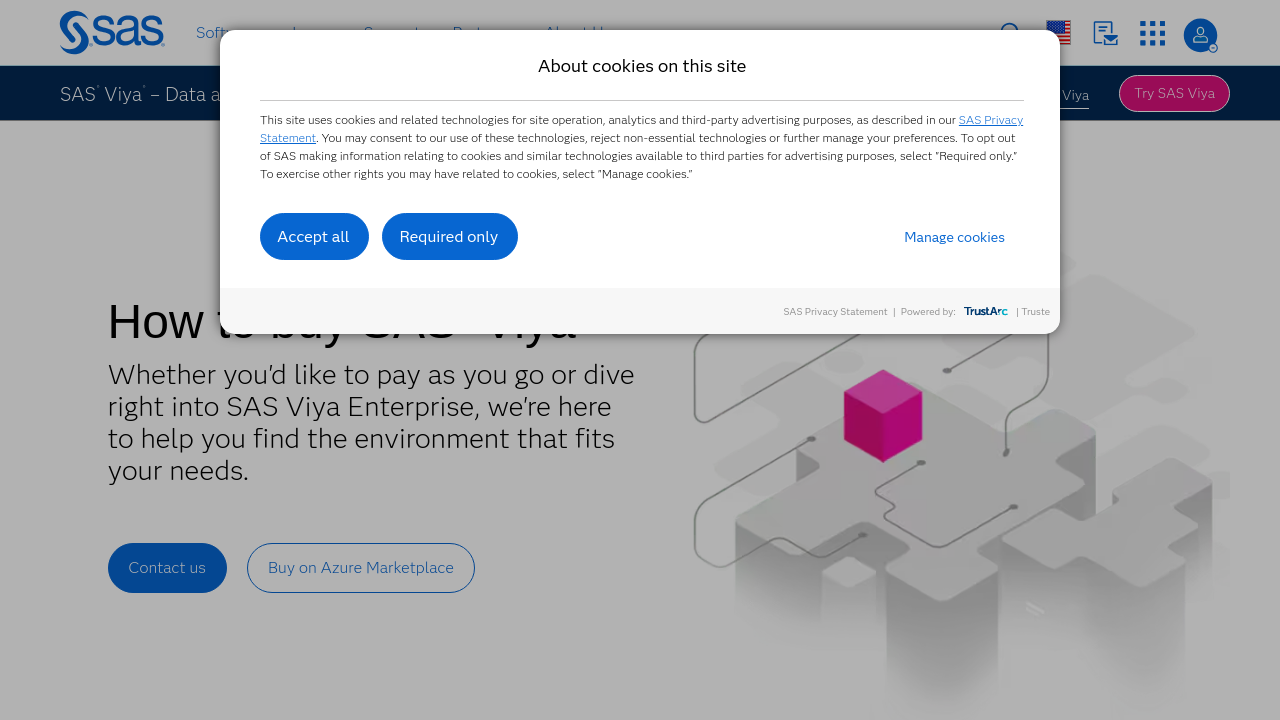Open the search magnifier icon
This screenshot has height=720, width=1280.
point(1010,33)
